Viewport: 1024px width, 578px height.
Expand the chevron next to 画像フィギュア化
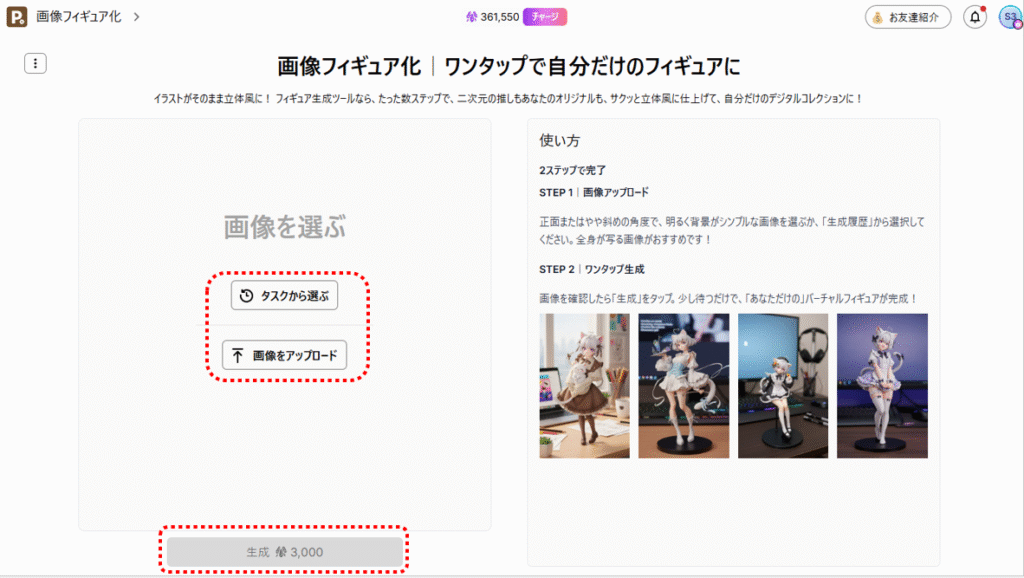coord(136,17)
